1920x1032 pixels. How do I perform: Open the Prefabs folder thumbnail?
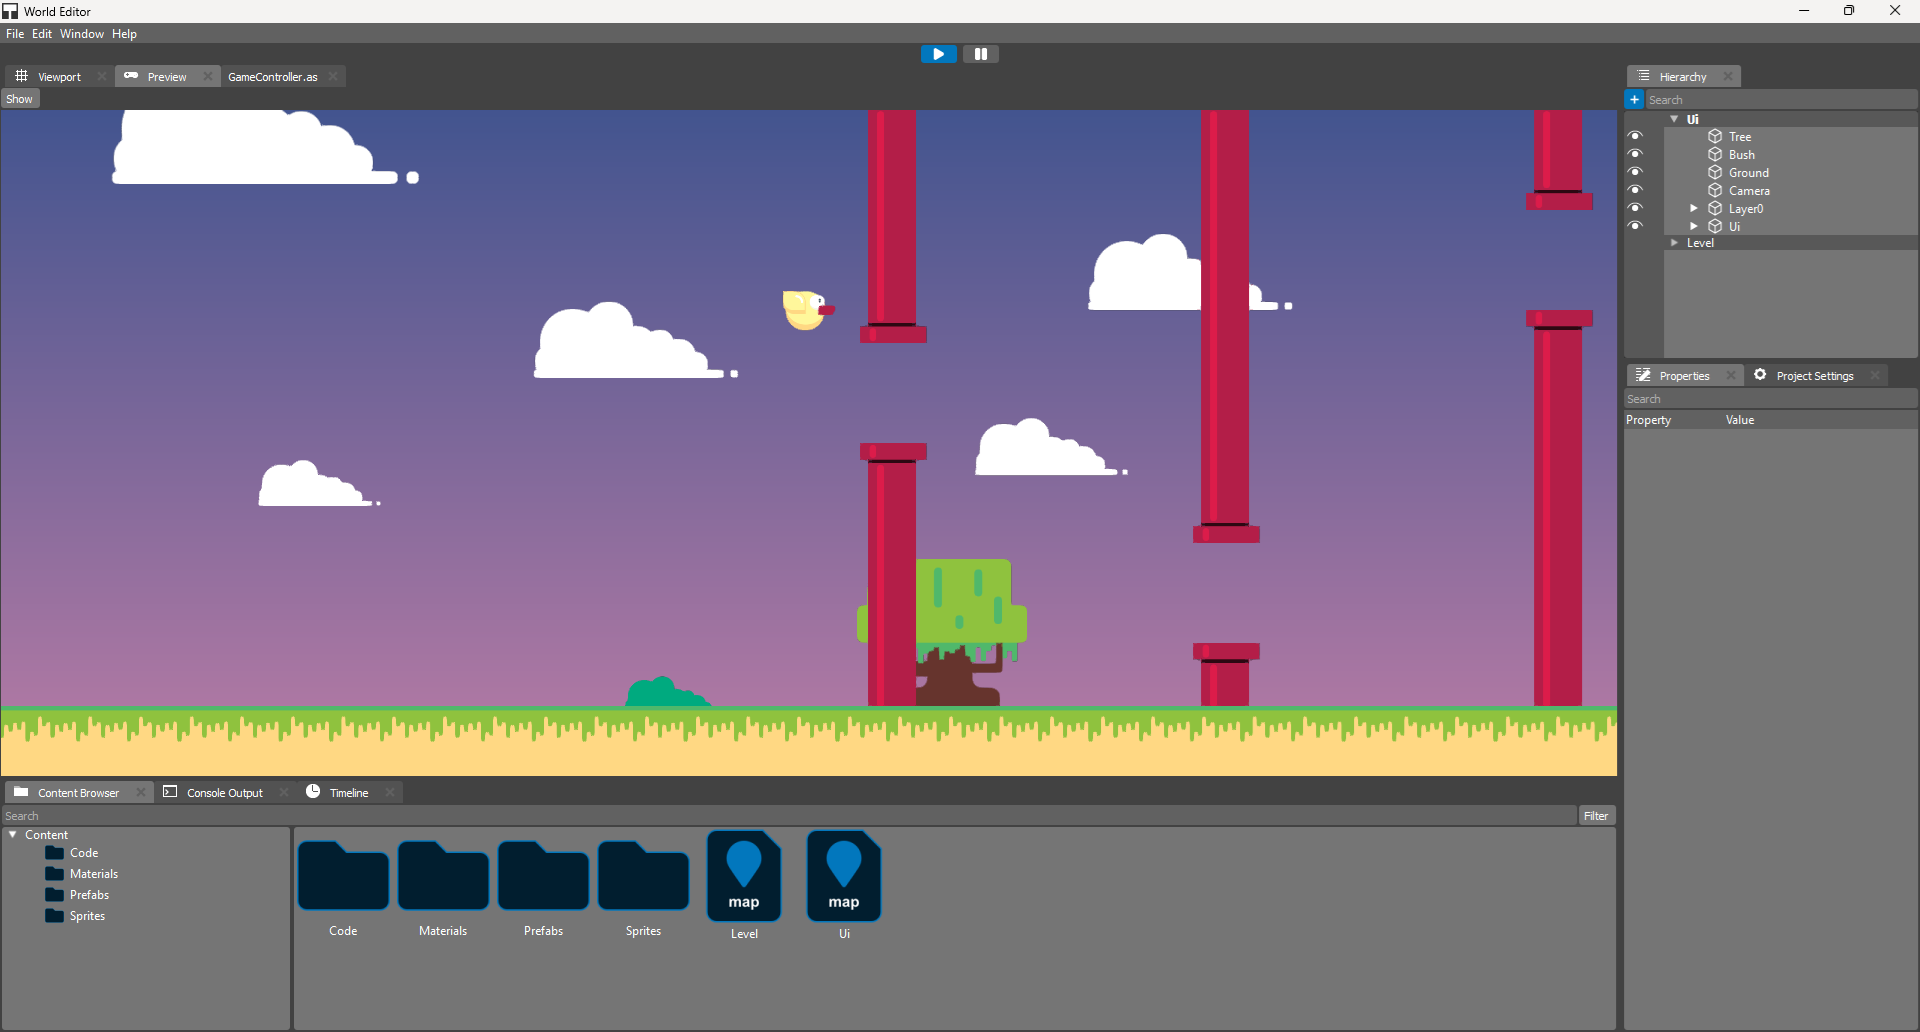(x=543, y=876)
